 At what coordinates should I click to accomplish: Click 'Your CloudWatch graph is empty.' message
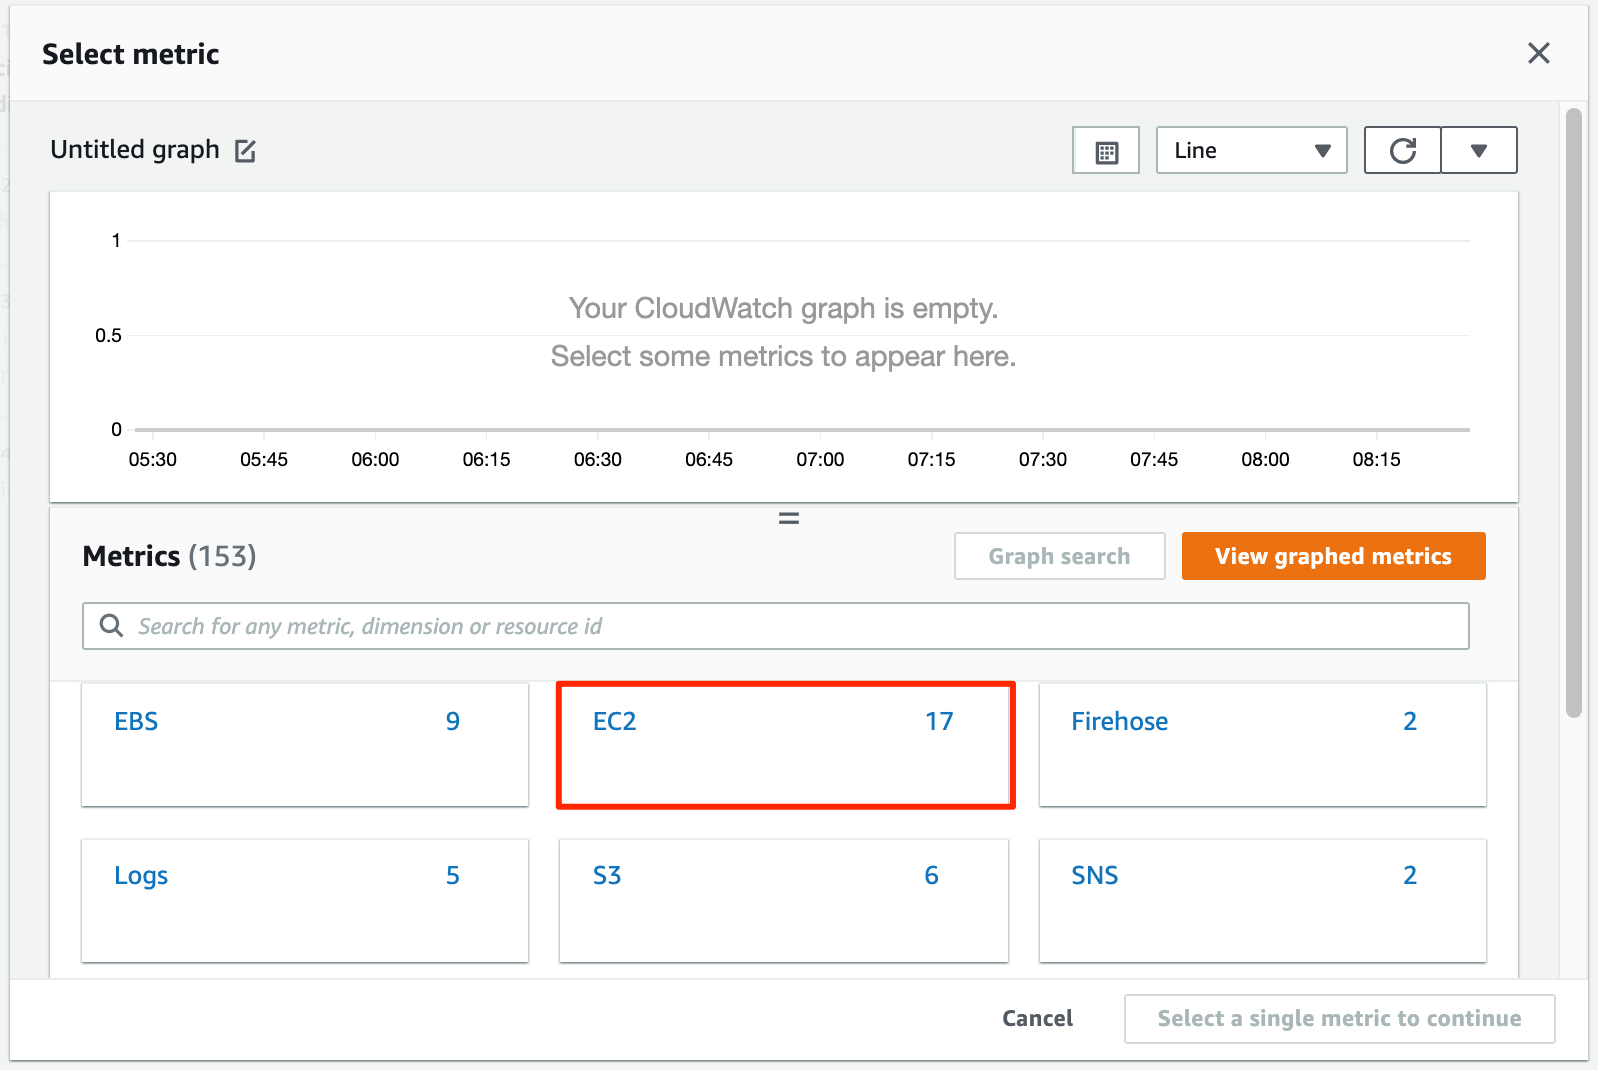pos(783,308)
